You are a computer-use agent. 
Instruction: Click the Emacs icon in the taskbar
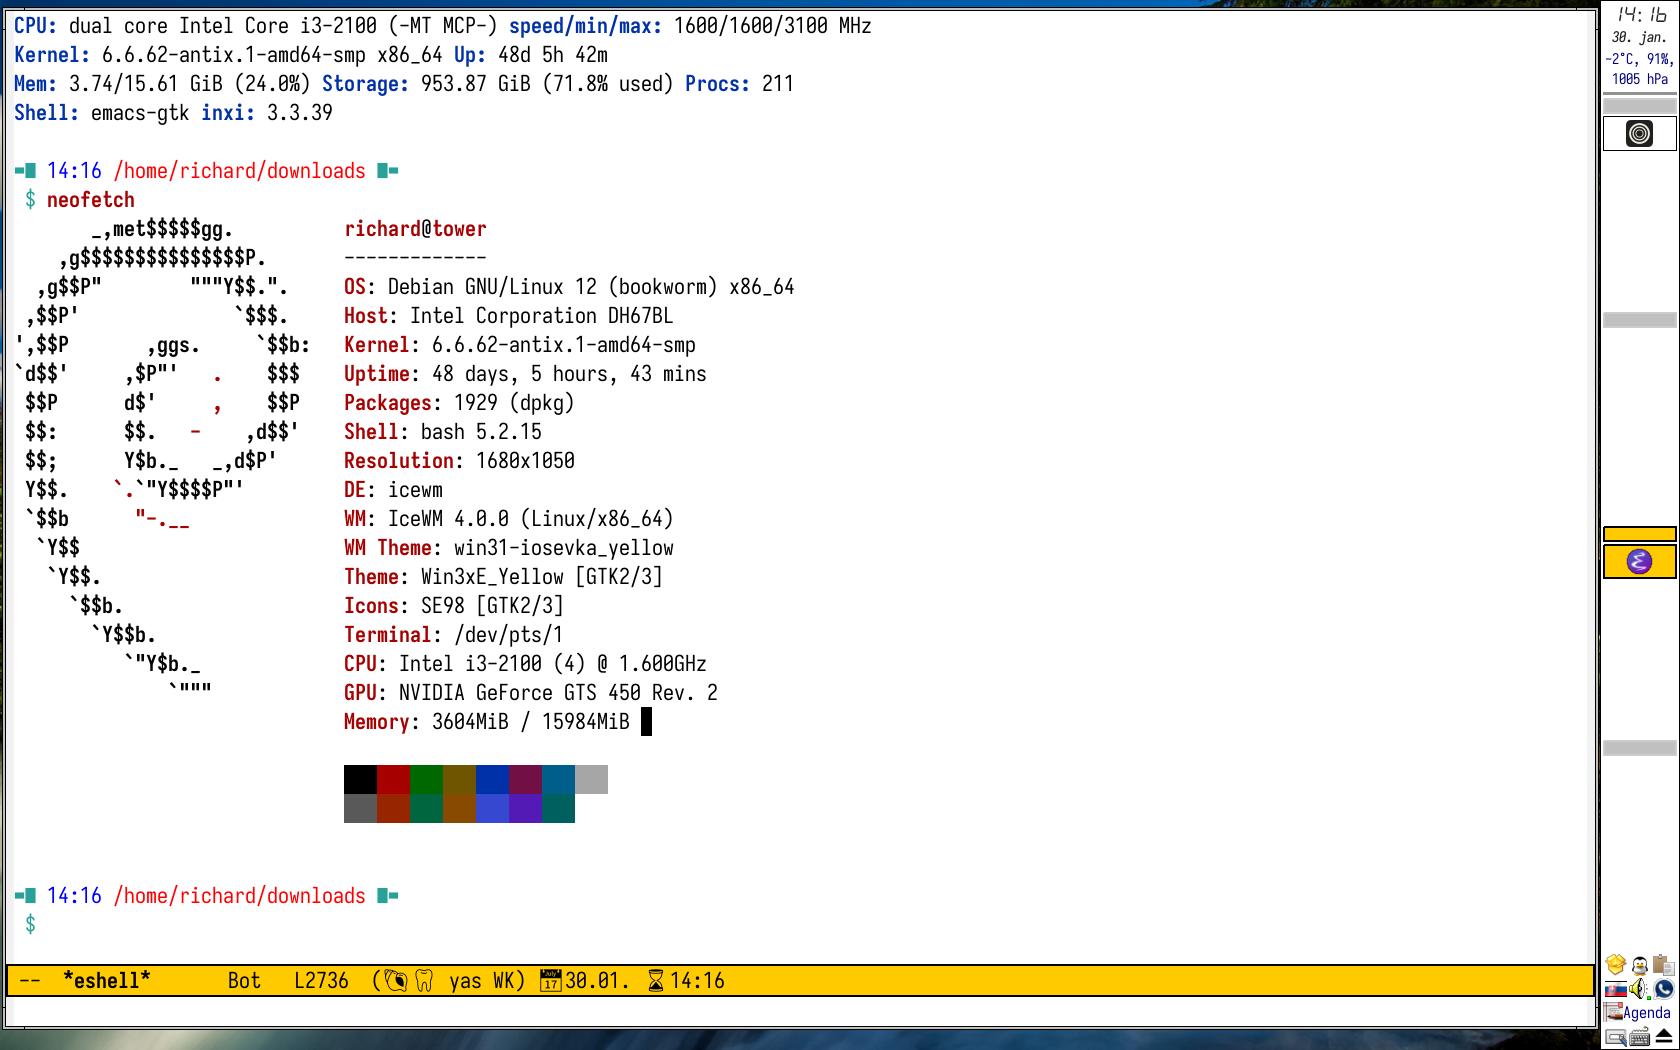[x=1639, y=562]
